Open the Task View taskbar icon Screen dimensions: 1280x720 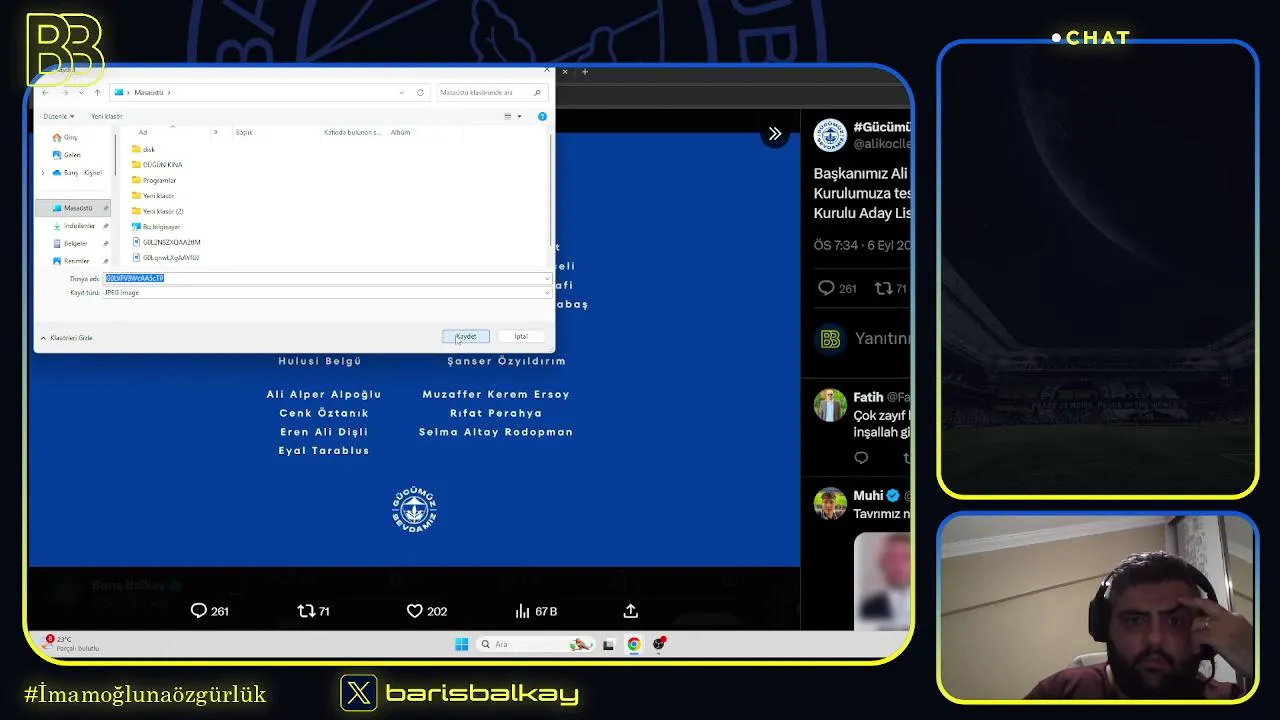pos(608,644)
